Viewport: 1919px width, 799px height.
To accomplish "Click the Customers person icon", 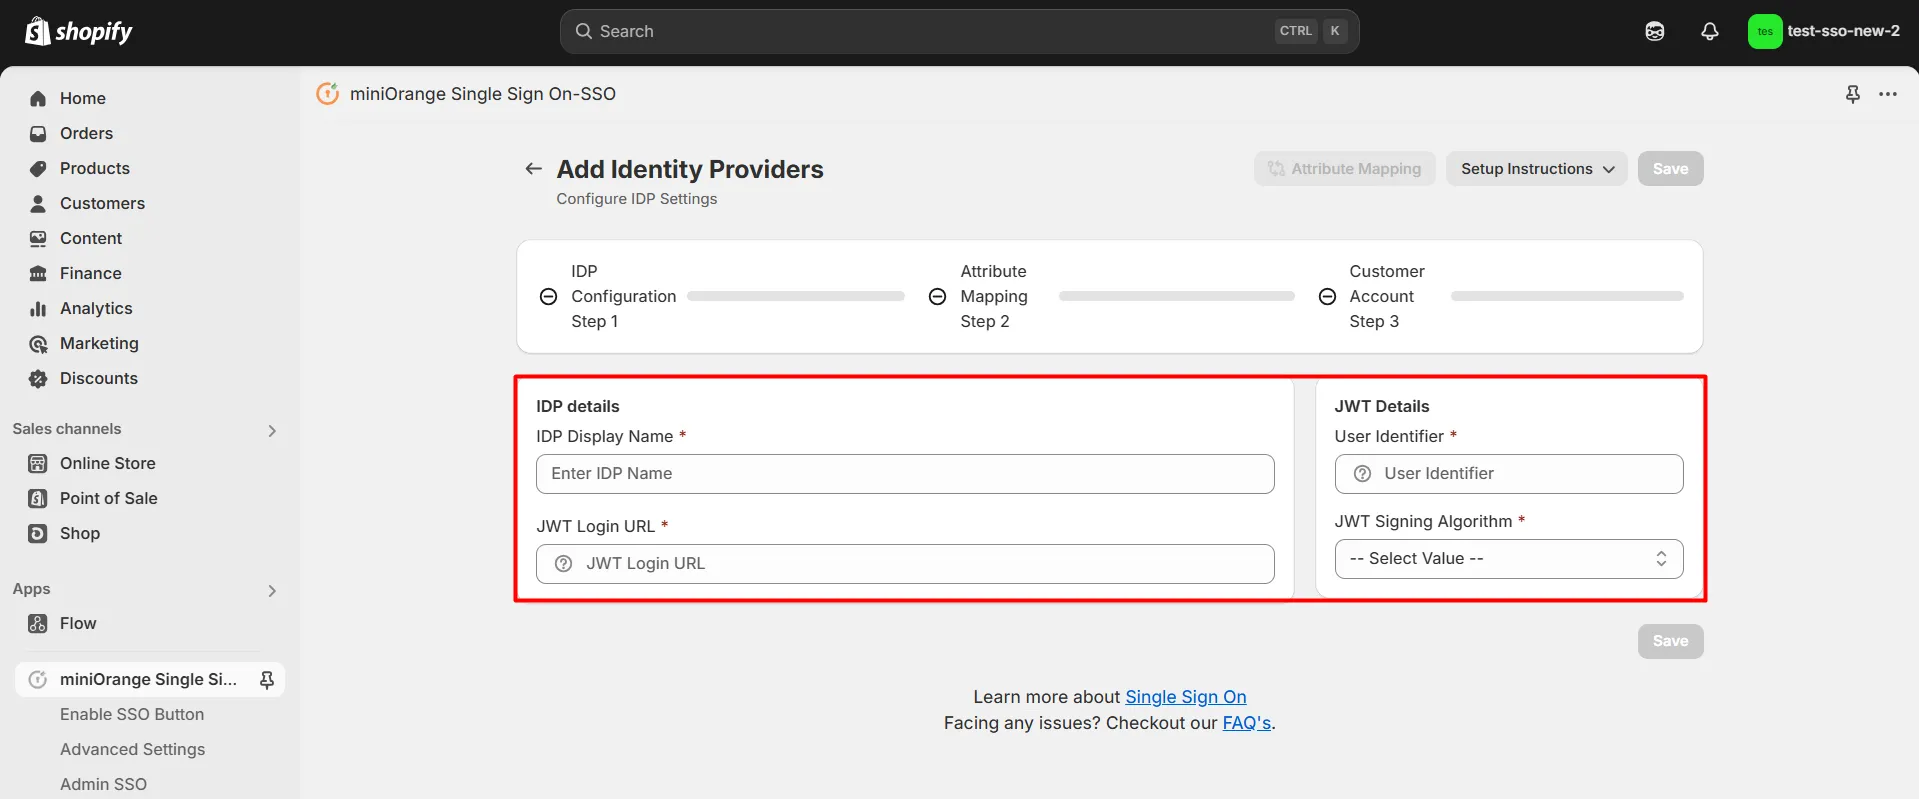I will 38,203.
